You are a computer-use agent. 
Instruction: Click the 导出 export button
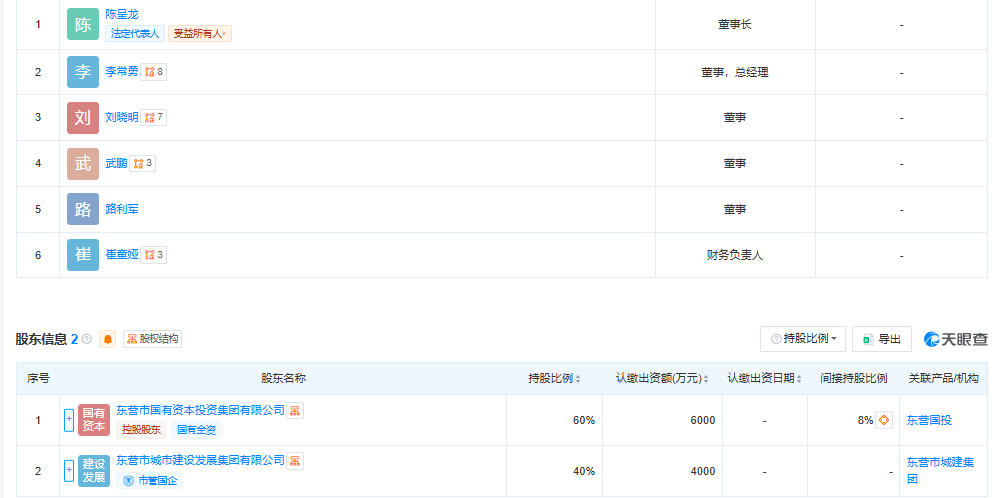point(882,339)
